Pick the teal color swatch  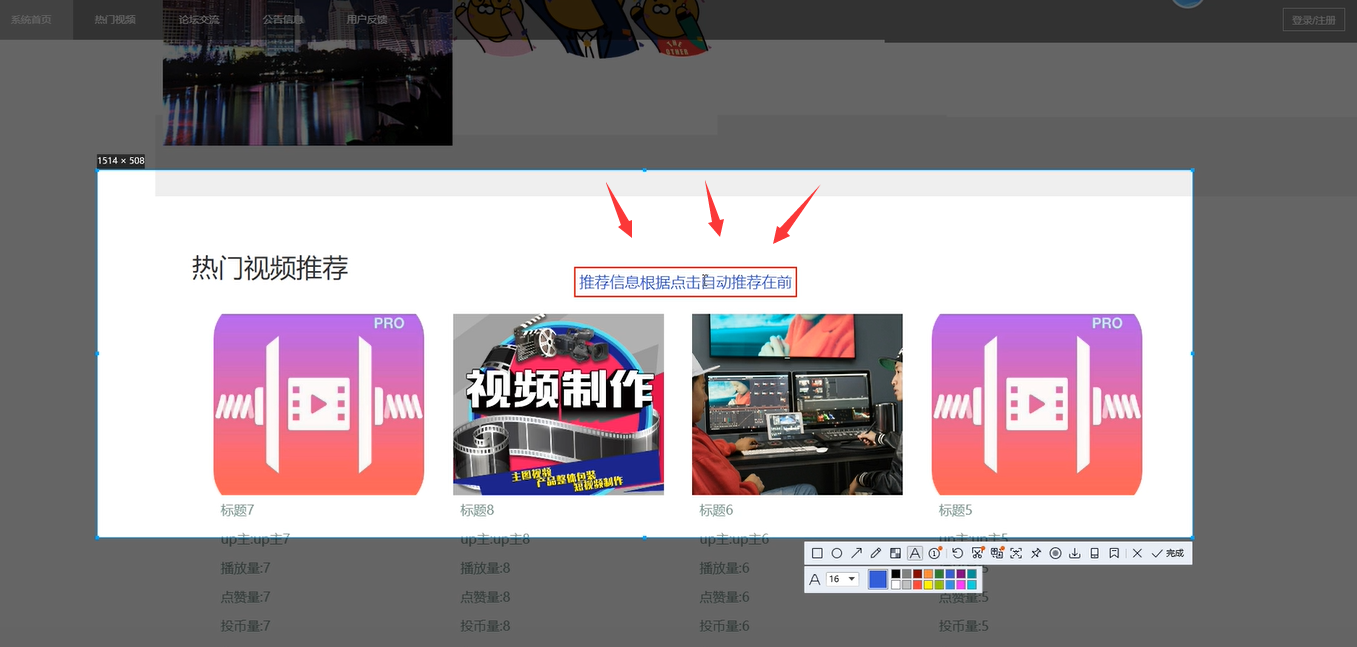(972, 574)
